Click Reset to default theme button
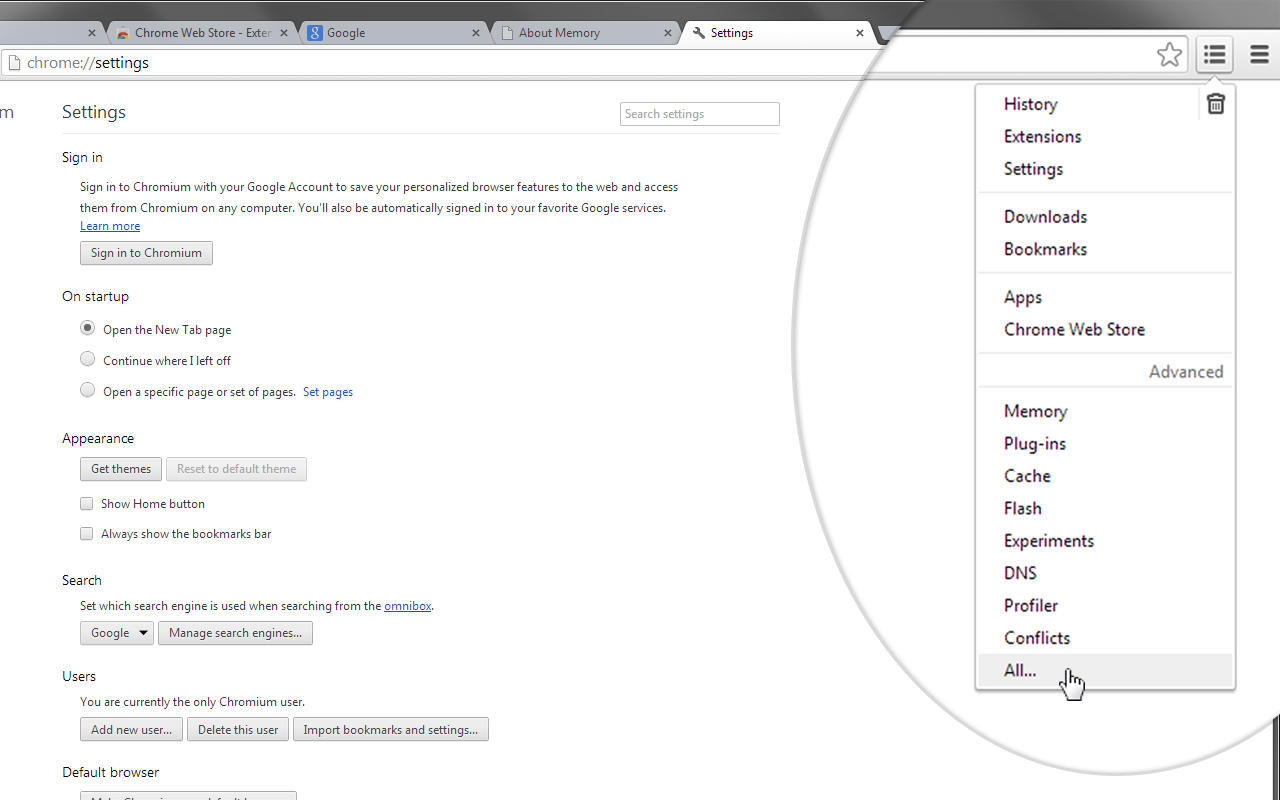 236,469
